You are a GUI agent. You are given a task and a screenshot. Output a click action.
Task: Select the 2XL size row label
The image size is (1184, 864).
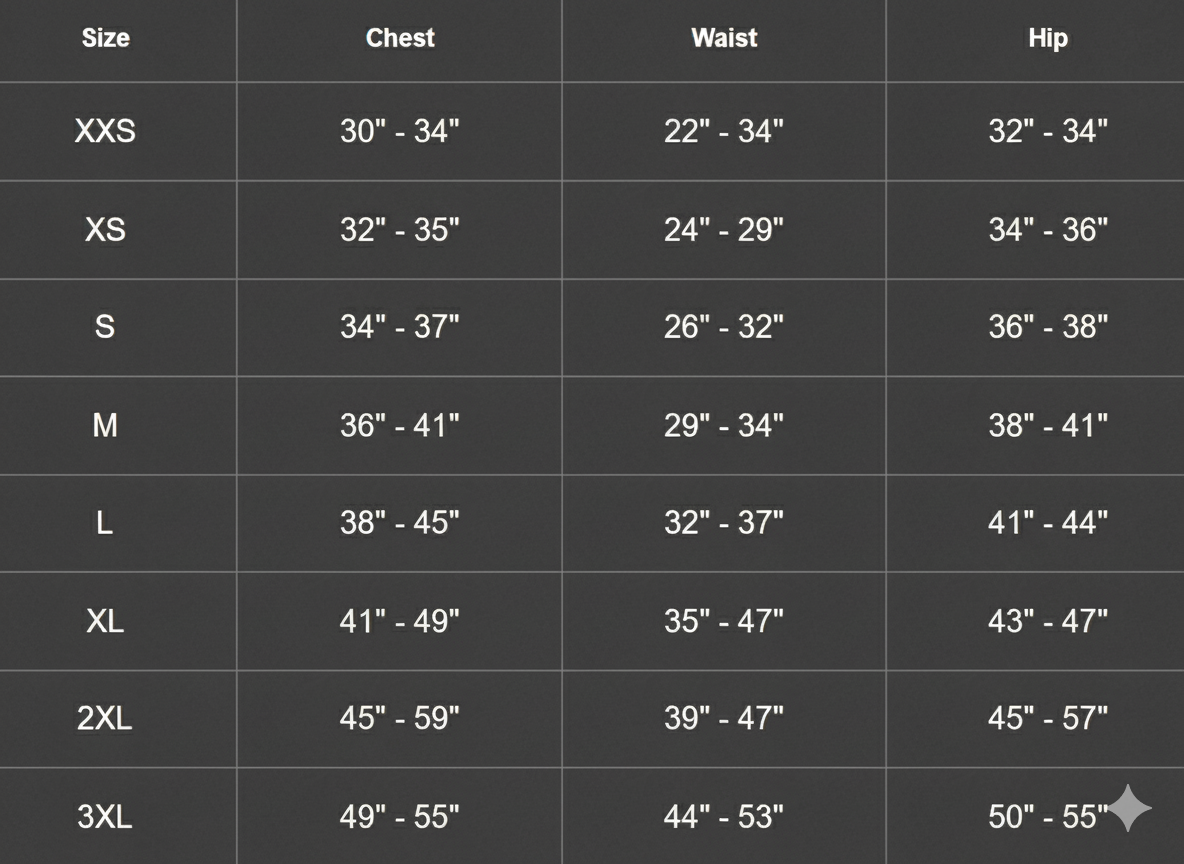pyautogui.click(x=105, y=718)
